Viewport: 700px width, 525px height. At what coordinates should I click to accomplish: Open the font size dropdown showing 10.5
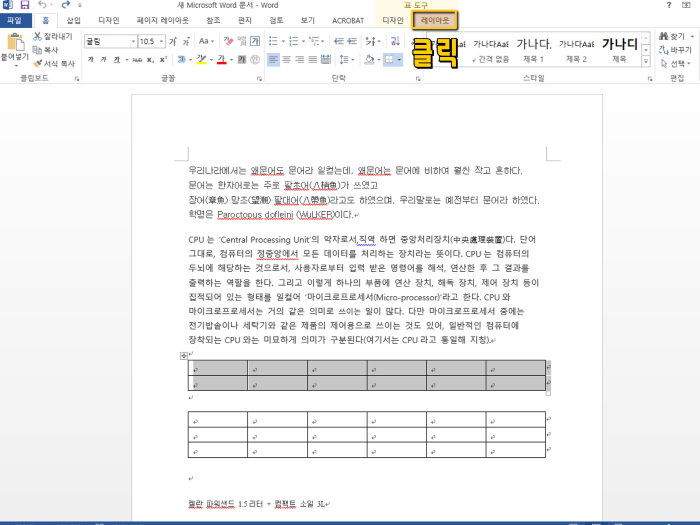(x=162, y=42)
